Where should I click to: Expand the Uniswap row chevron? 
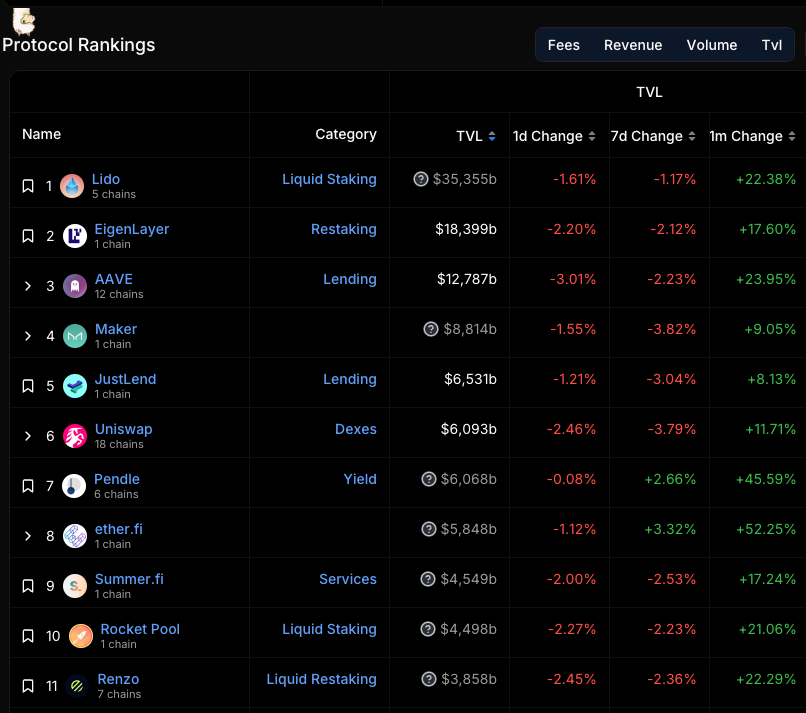click(28, 436)
